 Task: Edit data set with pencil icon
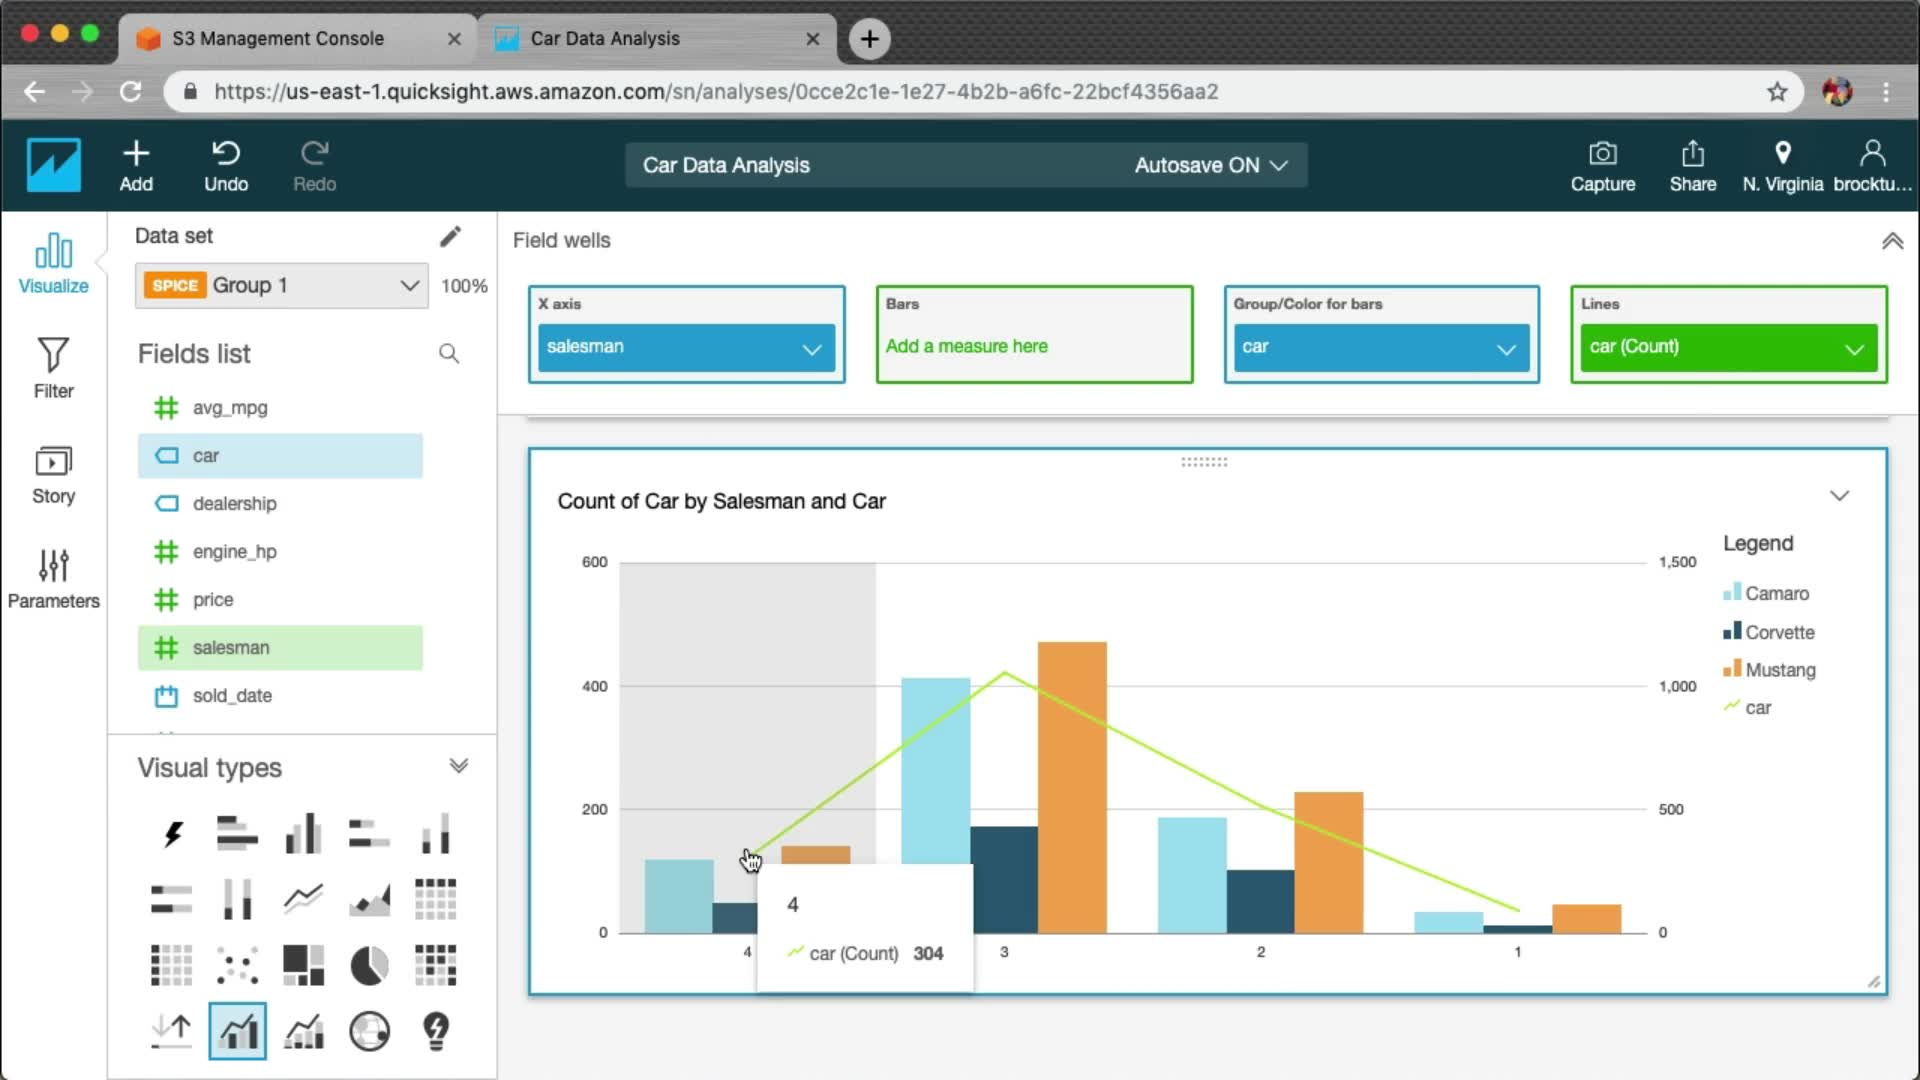450,236
